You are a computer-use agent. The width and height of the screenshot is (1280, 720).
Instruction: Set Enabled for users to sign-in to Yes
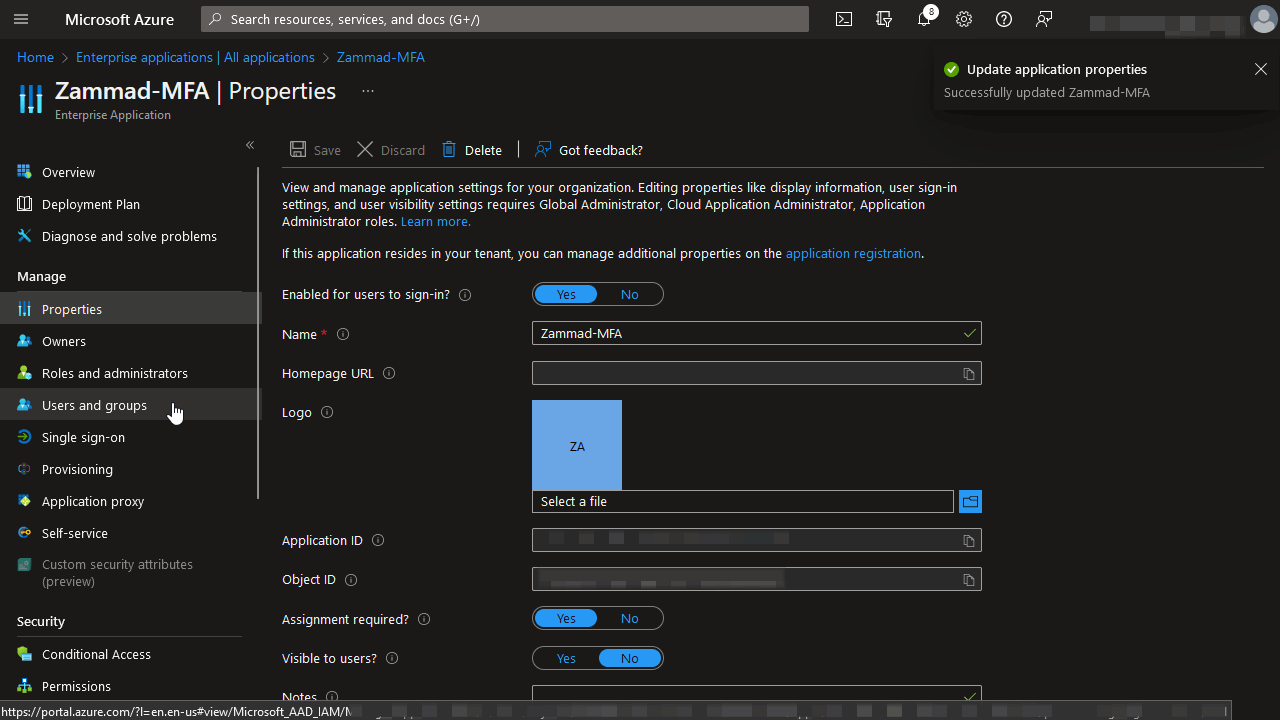click(x=566, y=294)
